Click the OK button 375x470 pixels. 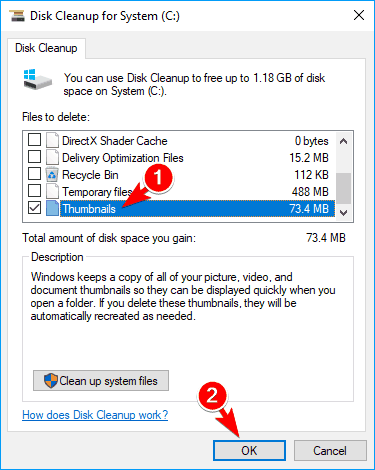click(x=249, y=451)
